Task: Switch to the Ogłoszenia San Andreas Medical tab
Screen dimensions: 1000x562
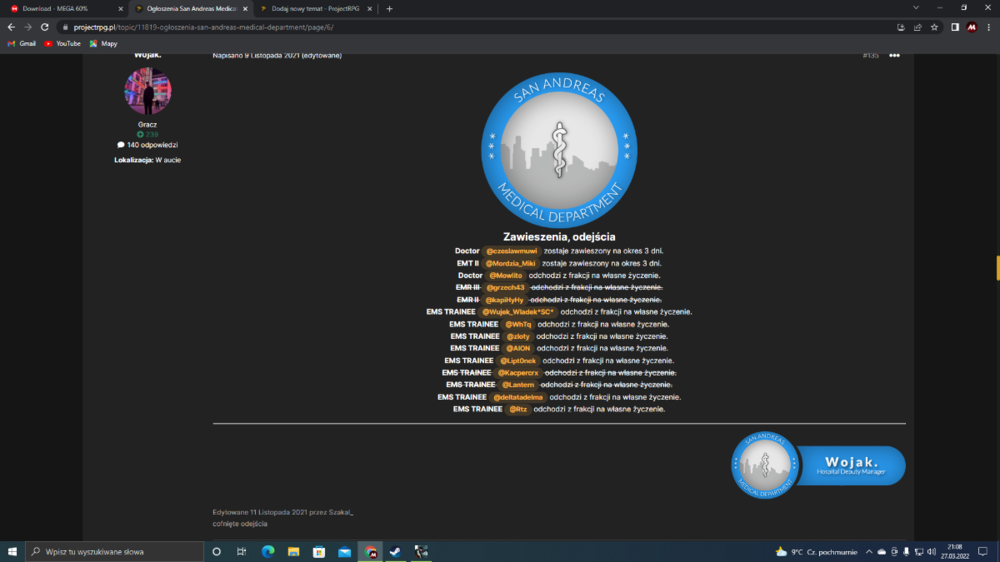Action: point(191,9)
